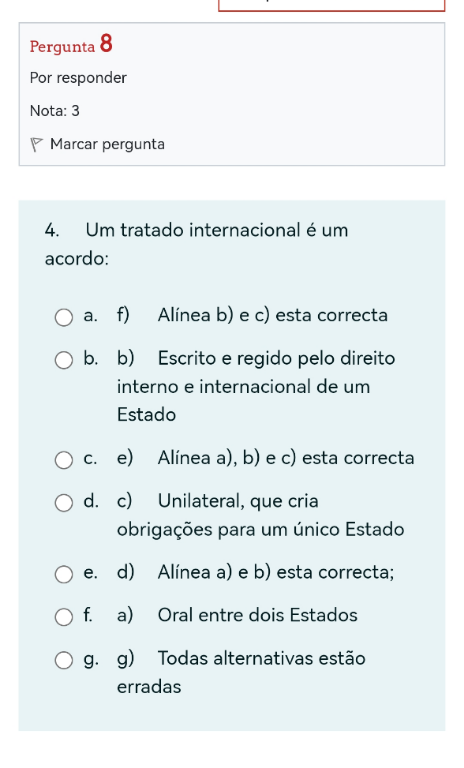Select radio button for option d.
464x768 pixels.
point(64,503)
